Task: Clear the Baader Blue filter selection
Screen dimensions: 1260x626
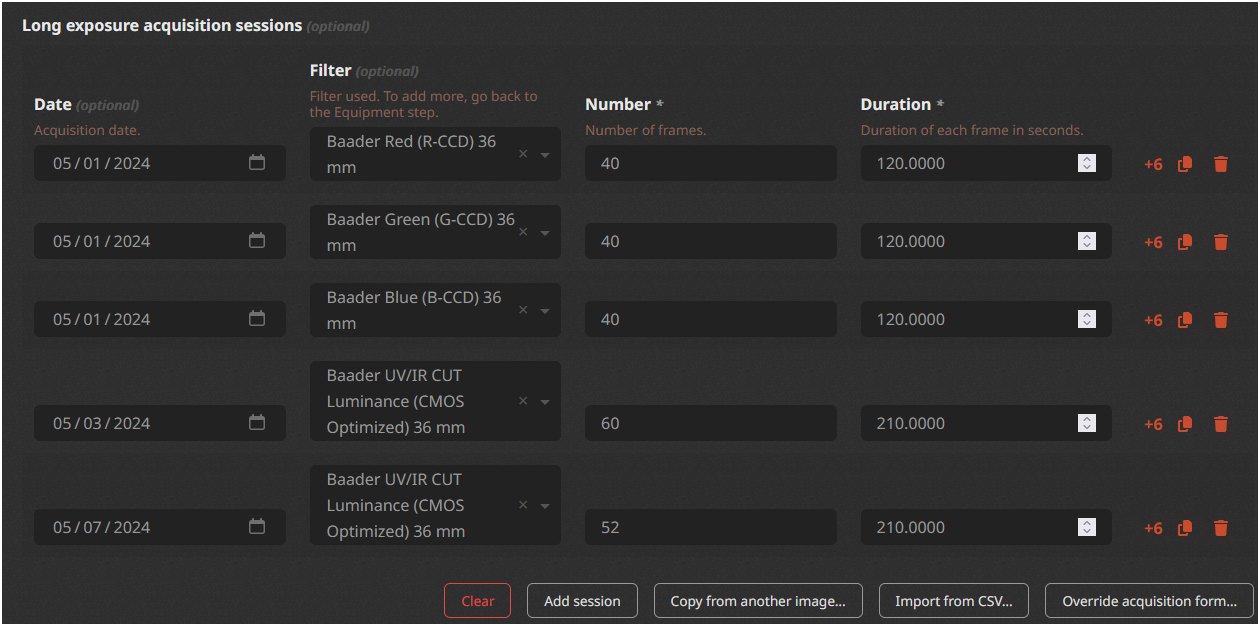Action: point(523,311)
